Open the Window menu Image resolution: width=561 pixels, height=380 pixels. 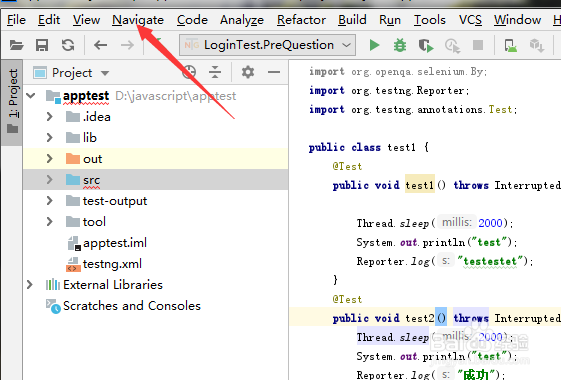point(517,20)
